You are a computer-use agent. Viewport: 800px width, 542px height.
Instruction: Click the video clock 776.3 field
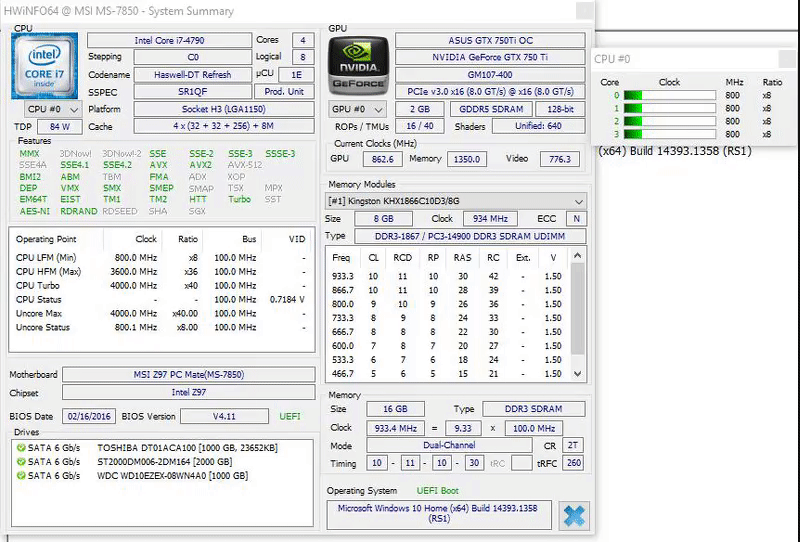pyautogui.click(x=560, y=159)
